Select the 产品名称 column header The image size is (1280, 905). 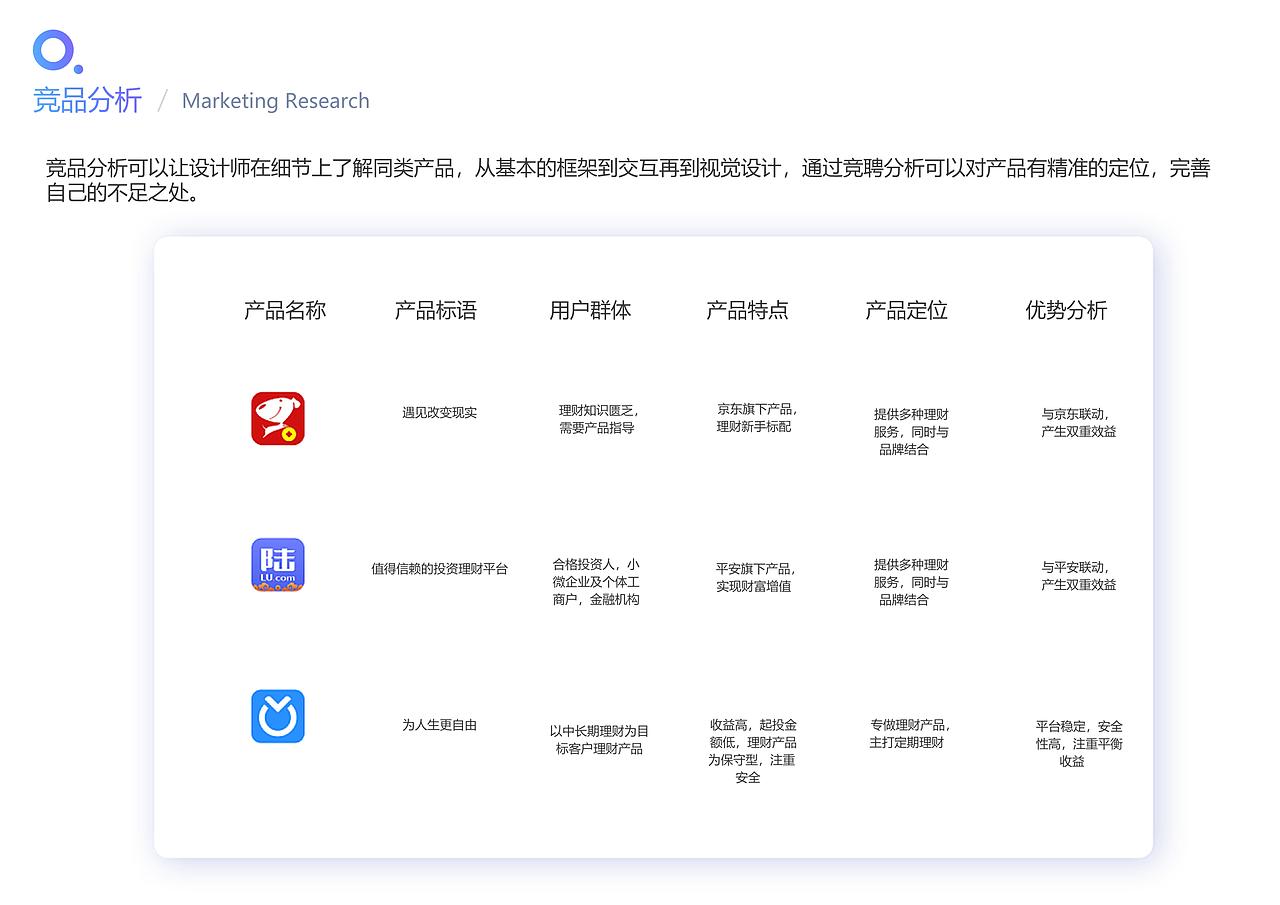click(x=285, y=310)
